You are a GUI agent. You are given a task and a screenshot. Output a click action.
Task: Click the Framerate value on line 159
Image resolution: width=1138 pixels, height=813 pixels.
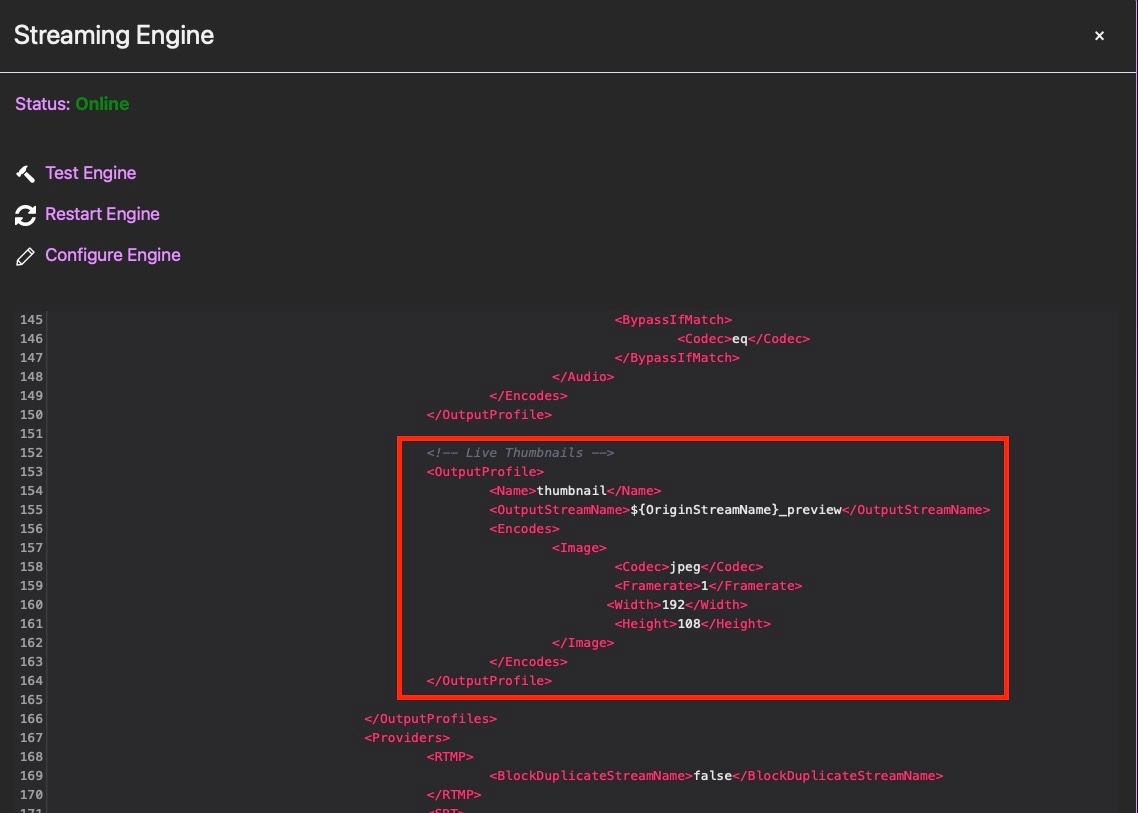704,586
